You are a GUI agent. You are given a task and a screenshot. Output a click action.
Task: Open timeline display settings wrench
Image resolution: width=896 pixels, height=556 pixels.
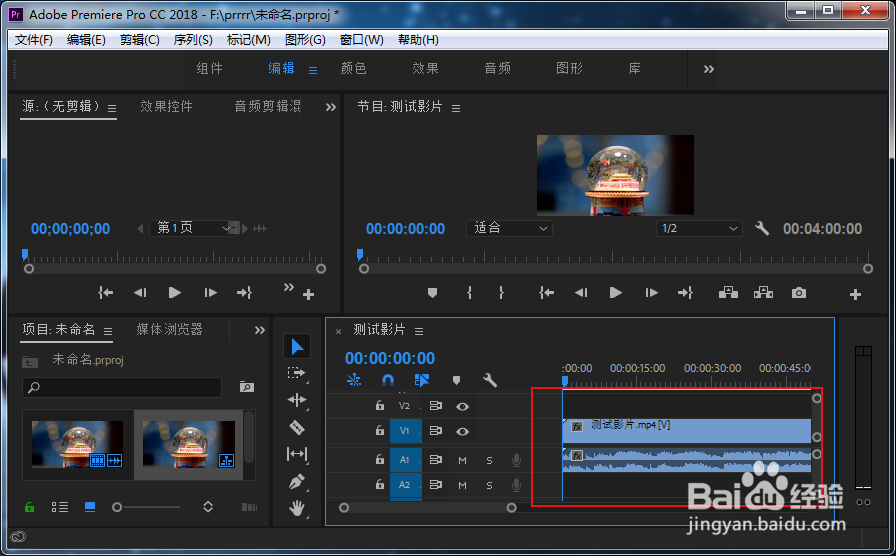coord(490,380)
